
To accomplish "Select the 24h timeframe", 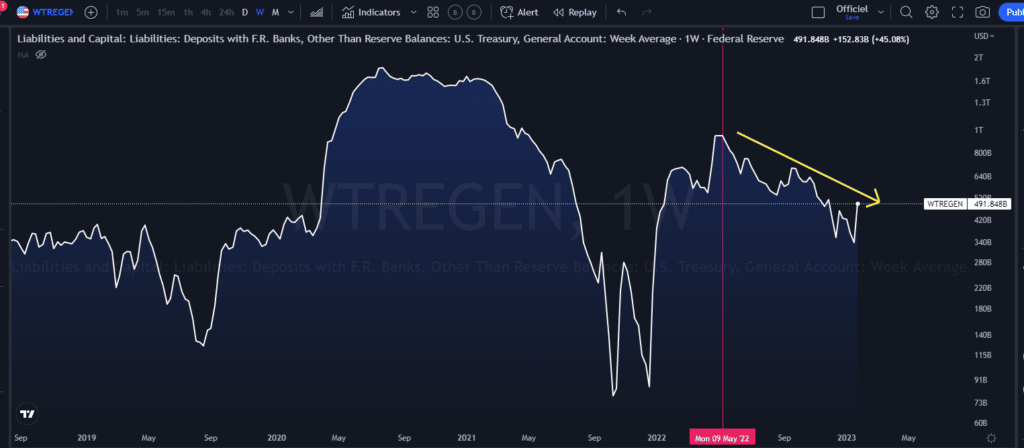I will pos(226,12).
